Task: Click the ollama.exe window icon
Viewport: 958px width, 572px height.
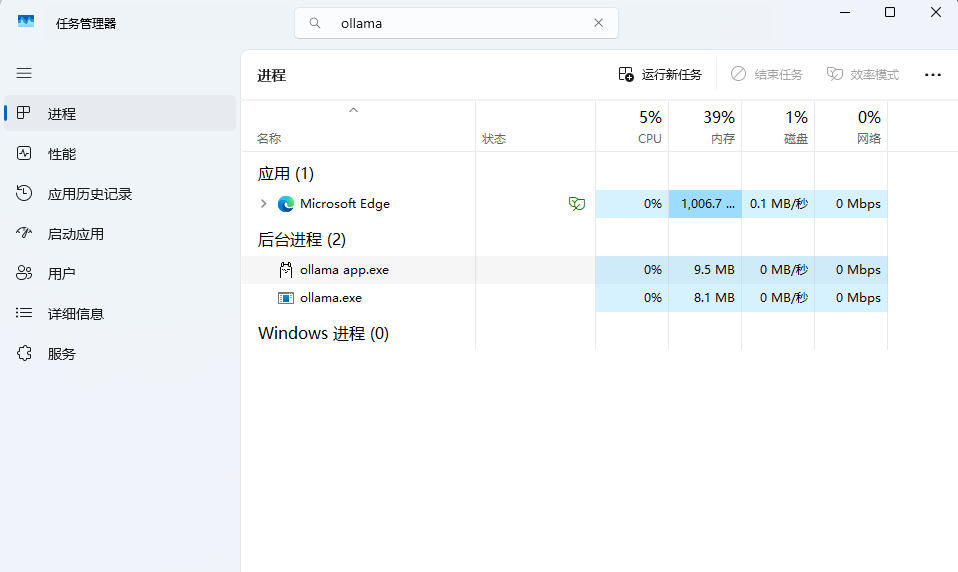Action: pyautogui.click(x=285, y=298)
